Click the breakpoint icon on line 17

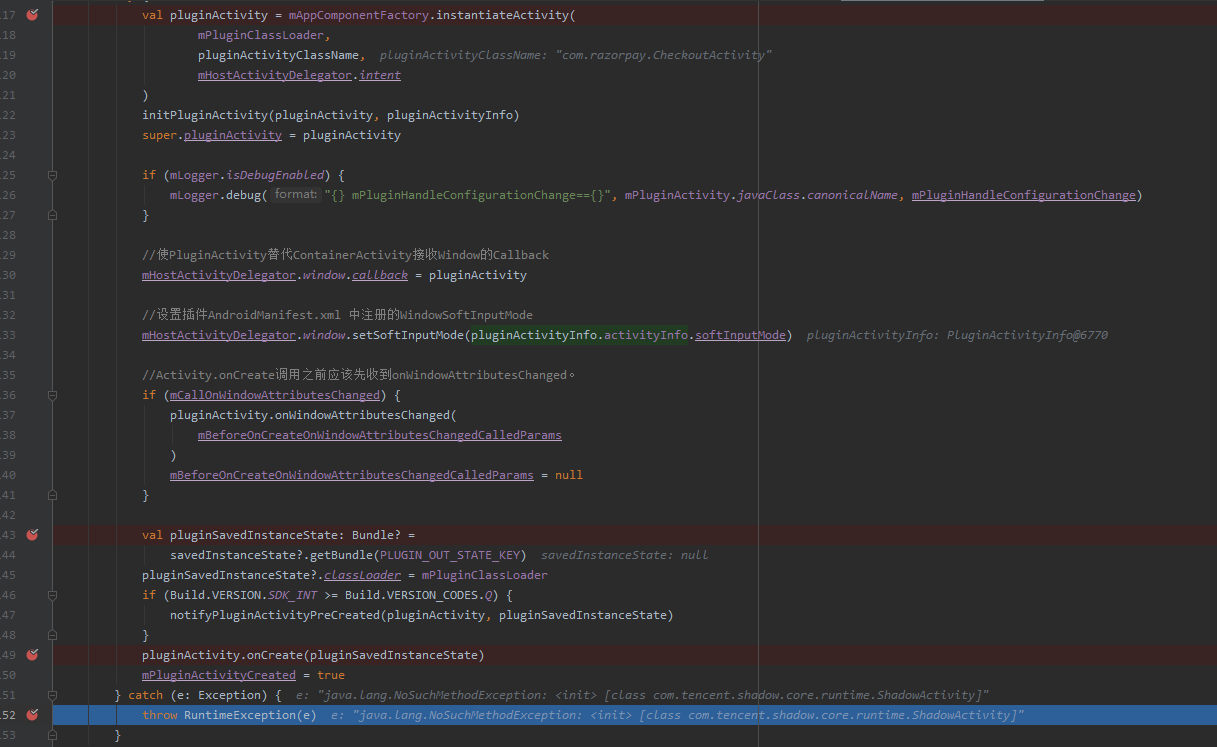(33, 15)
